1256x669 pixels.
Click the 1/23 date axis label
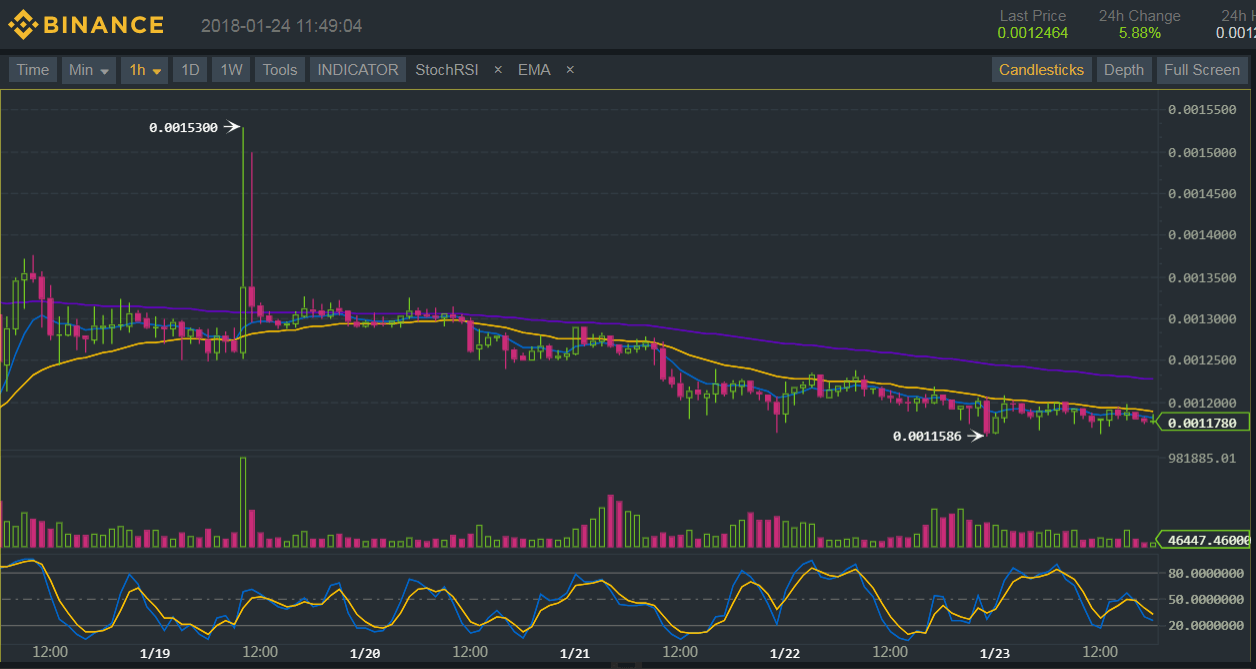[995, 653]
